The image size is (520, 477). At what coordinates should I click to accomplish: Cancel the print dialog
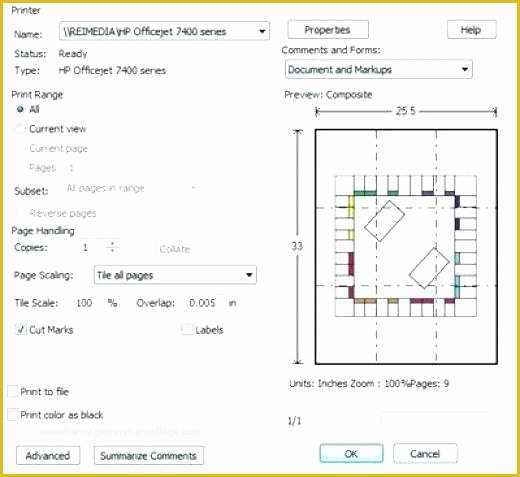coord(425,453)
